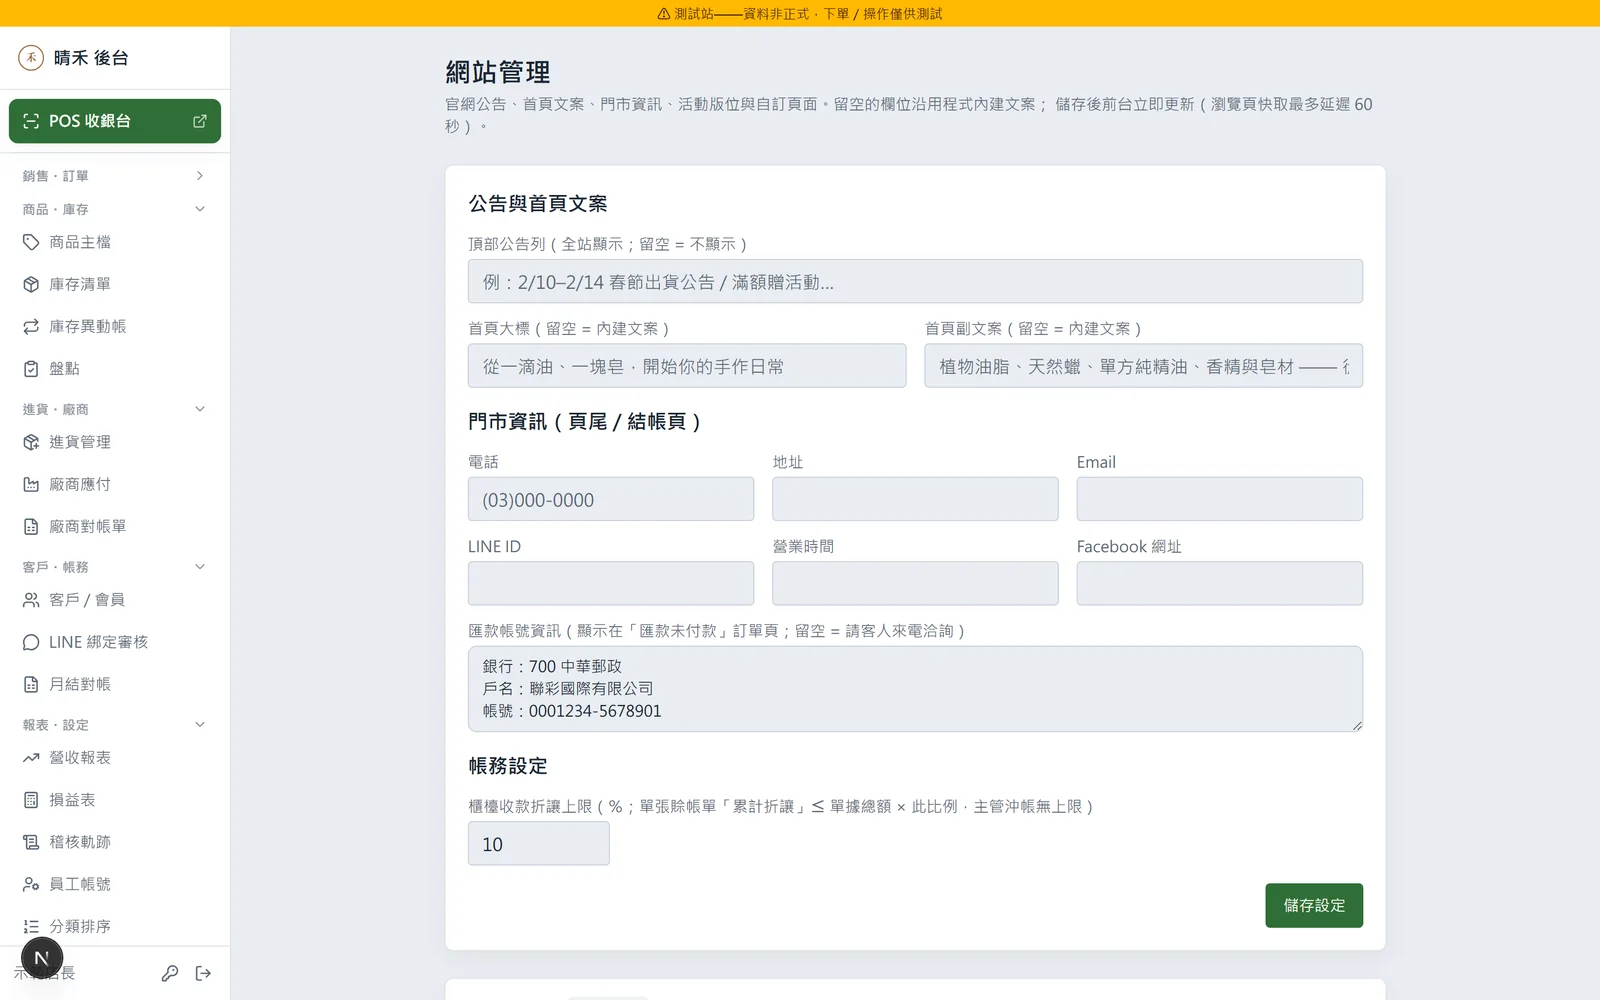Image resolution: width=1600 pixels, height=1000 pixels.
Task: Click the 廠商對帳單 document icon
Action: point(31,526)
